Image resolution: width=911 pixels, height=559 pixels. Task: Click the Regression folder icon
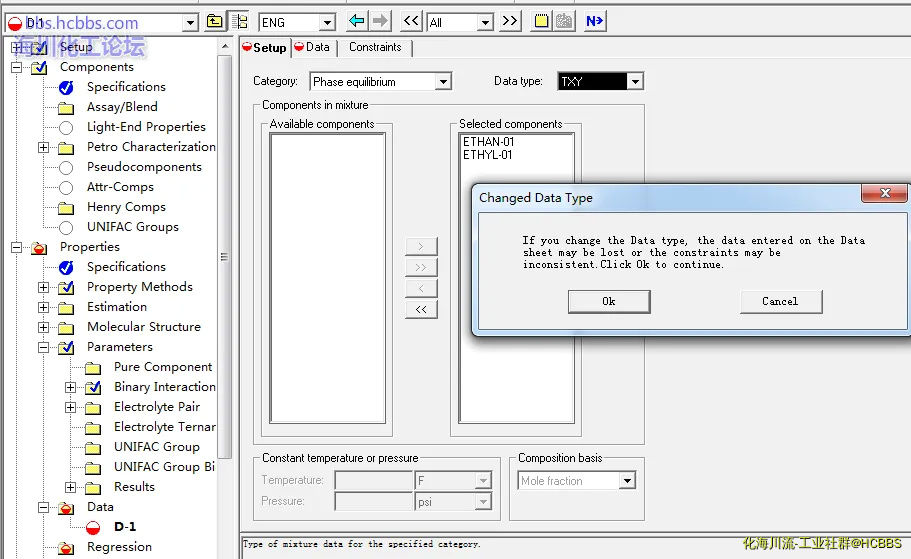click(66, 548)
